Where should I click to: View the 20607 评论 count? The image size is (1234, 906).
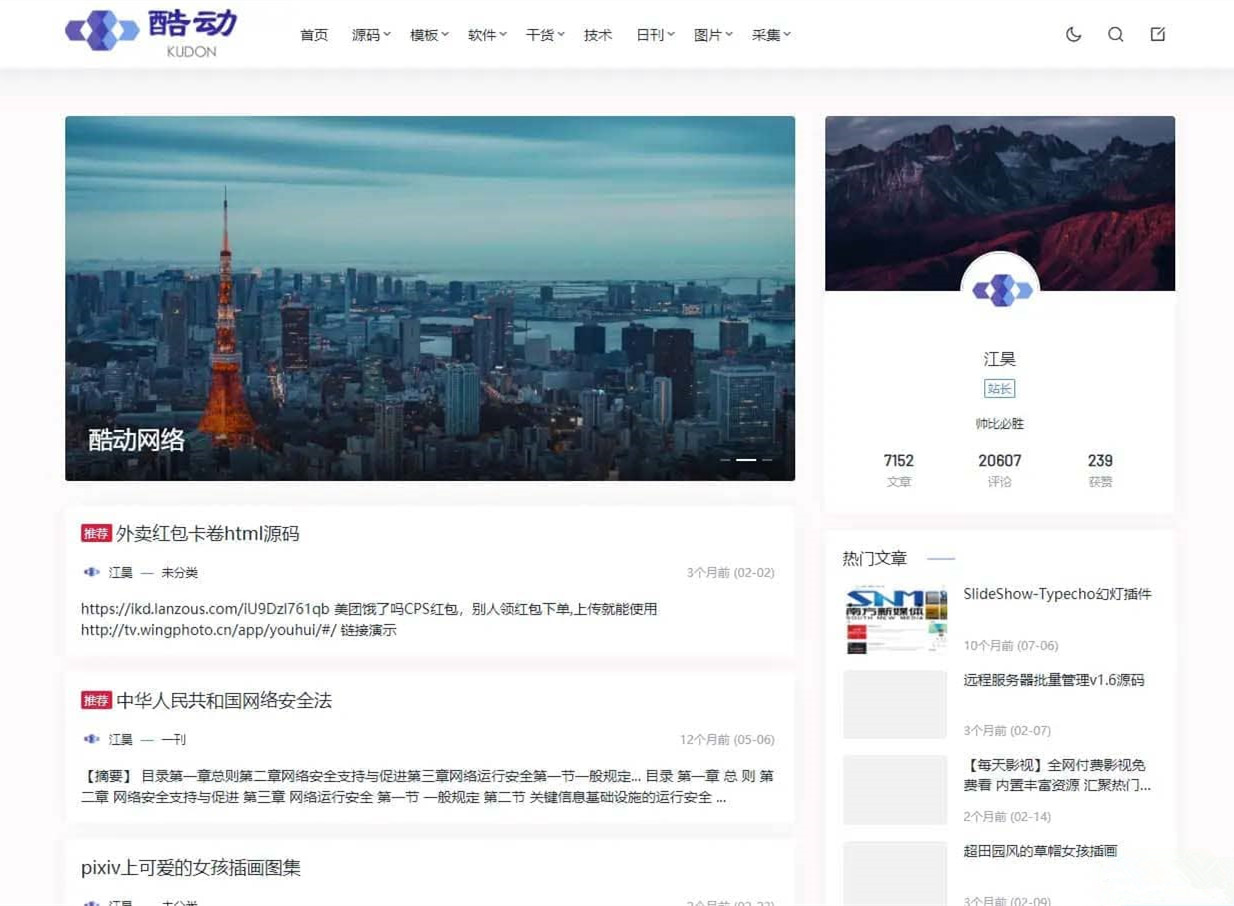coord(1000,470)
